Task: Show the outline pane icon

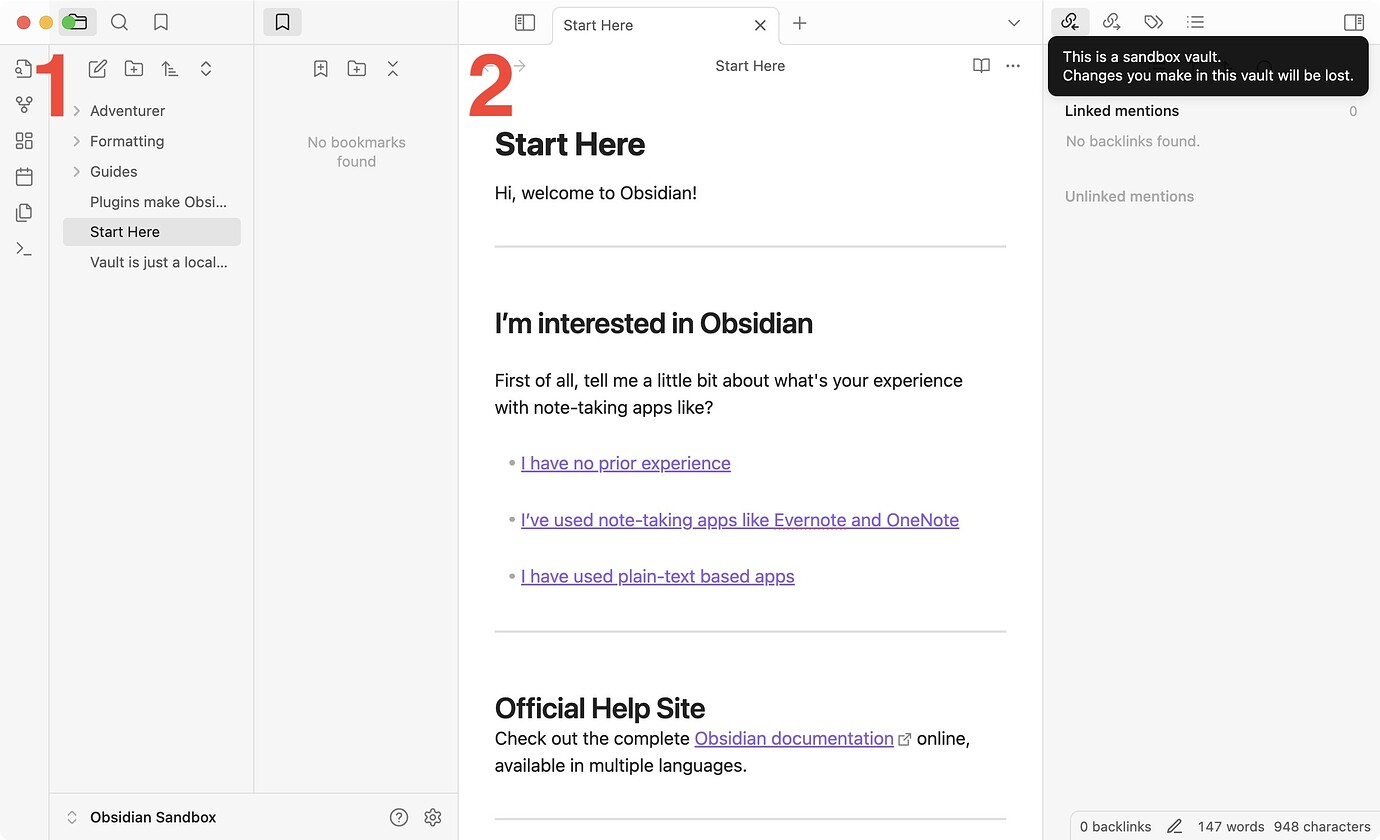Action: (x=1195, y=22)
